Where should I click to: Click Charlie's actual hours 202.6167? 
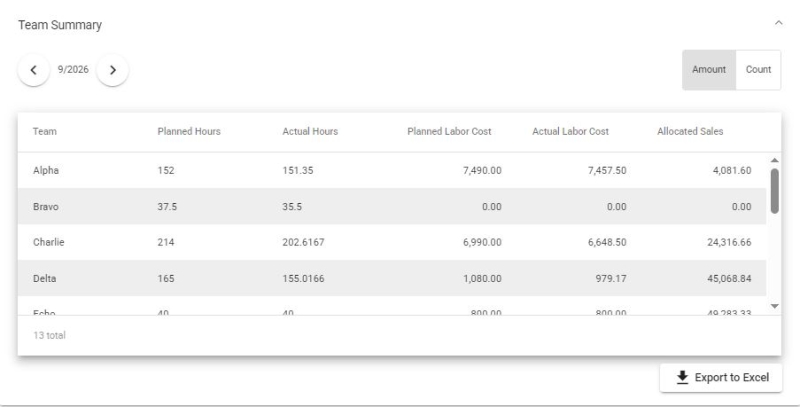[303, 242]
